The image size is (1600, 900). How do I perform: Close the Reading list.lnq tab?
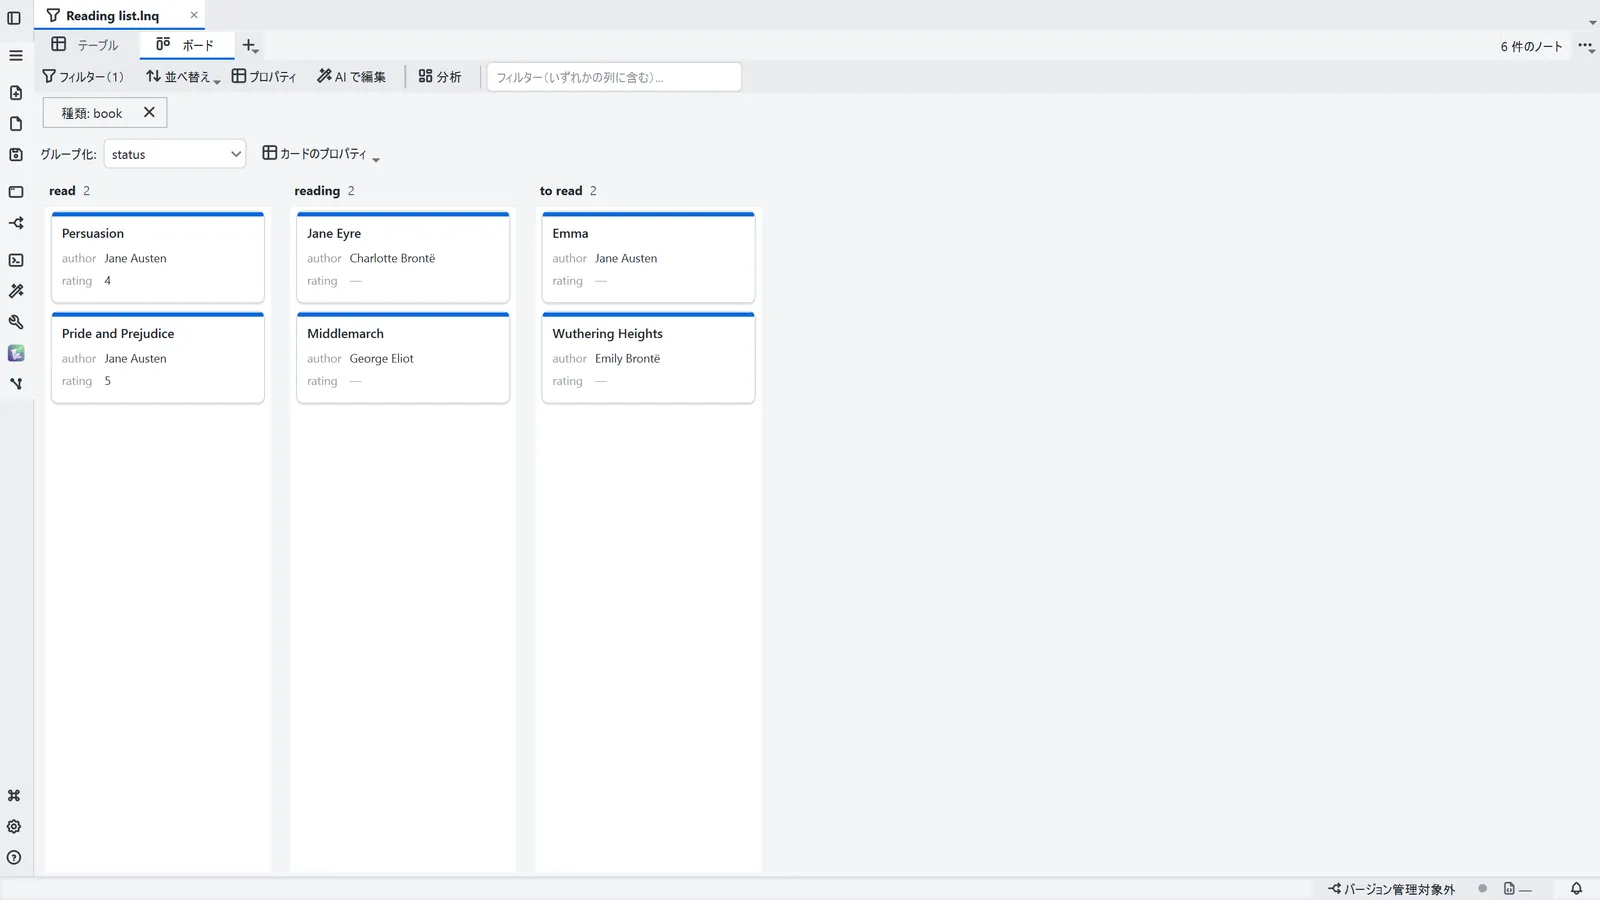tap(194, 15)
